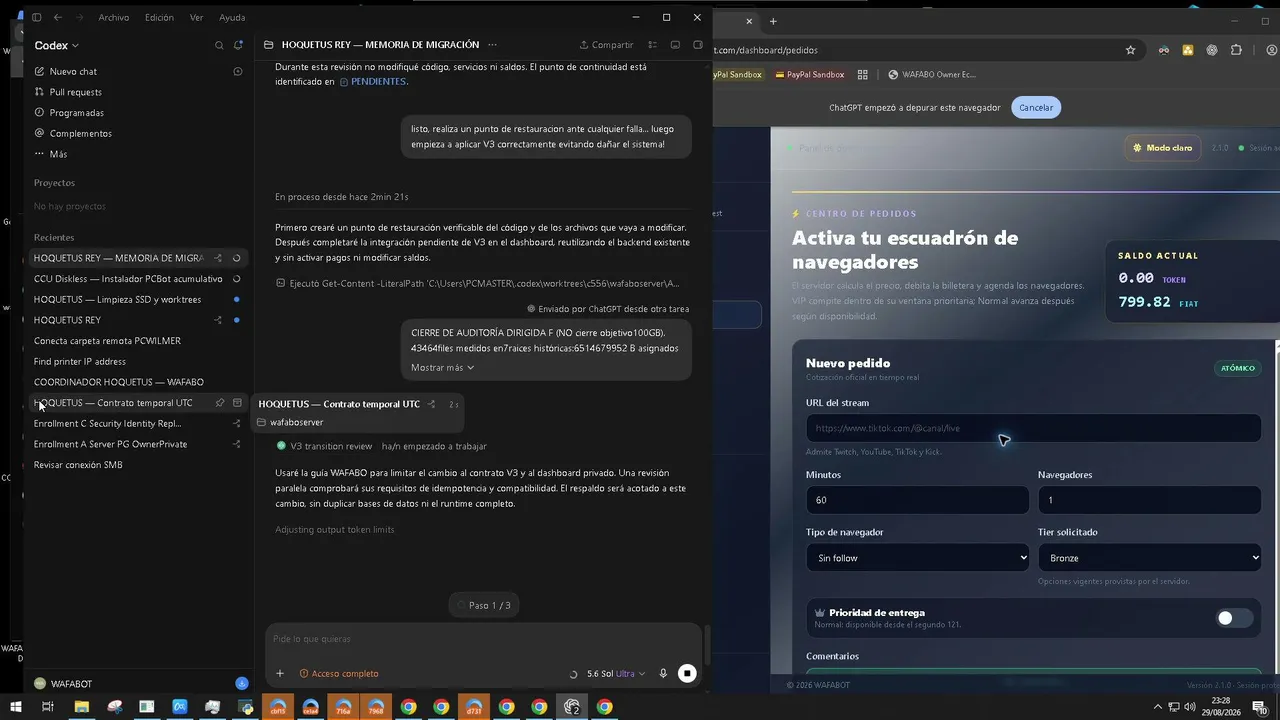Bookmark the page with Chrome's star icon
1280x720 pixels.
[1131, 50]
